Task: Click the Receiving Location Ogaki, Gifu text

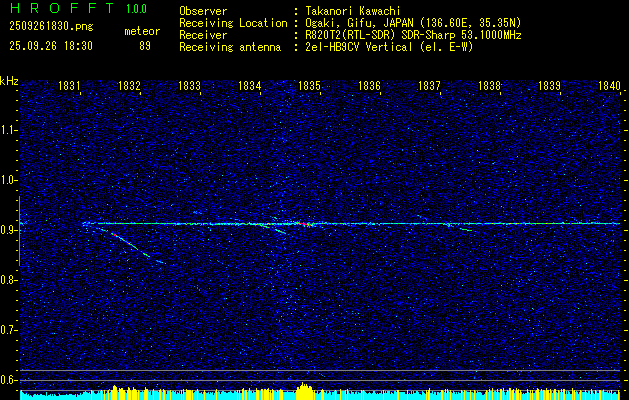Action: coord(413,23)
